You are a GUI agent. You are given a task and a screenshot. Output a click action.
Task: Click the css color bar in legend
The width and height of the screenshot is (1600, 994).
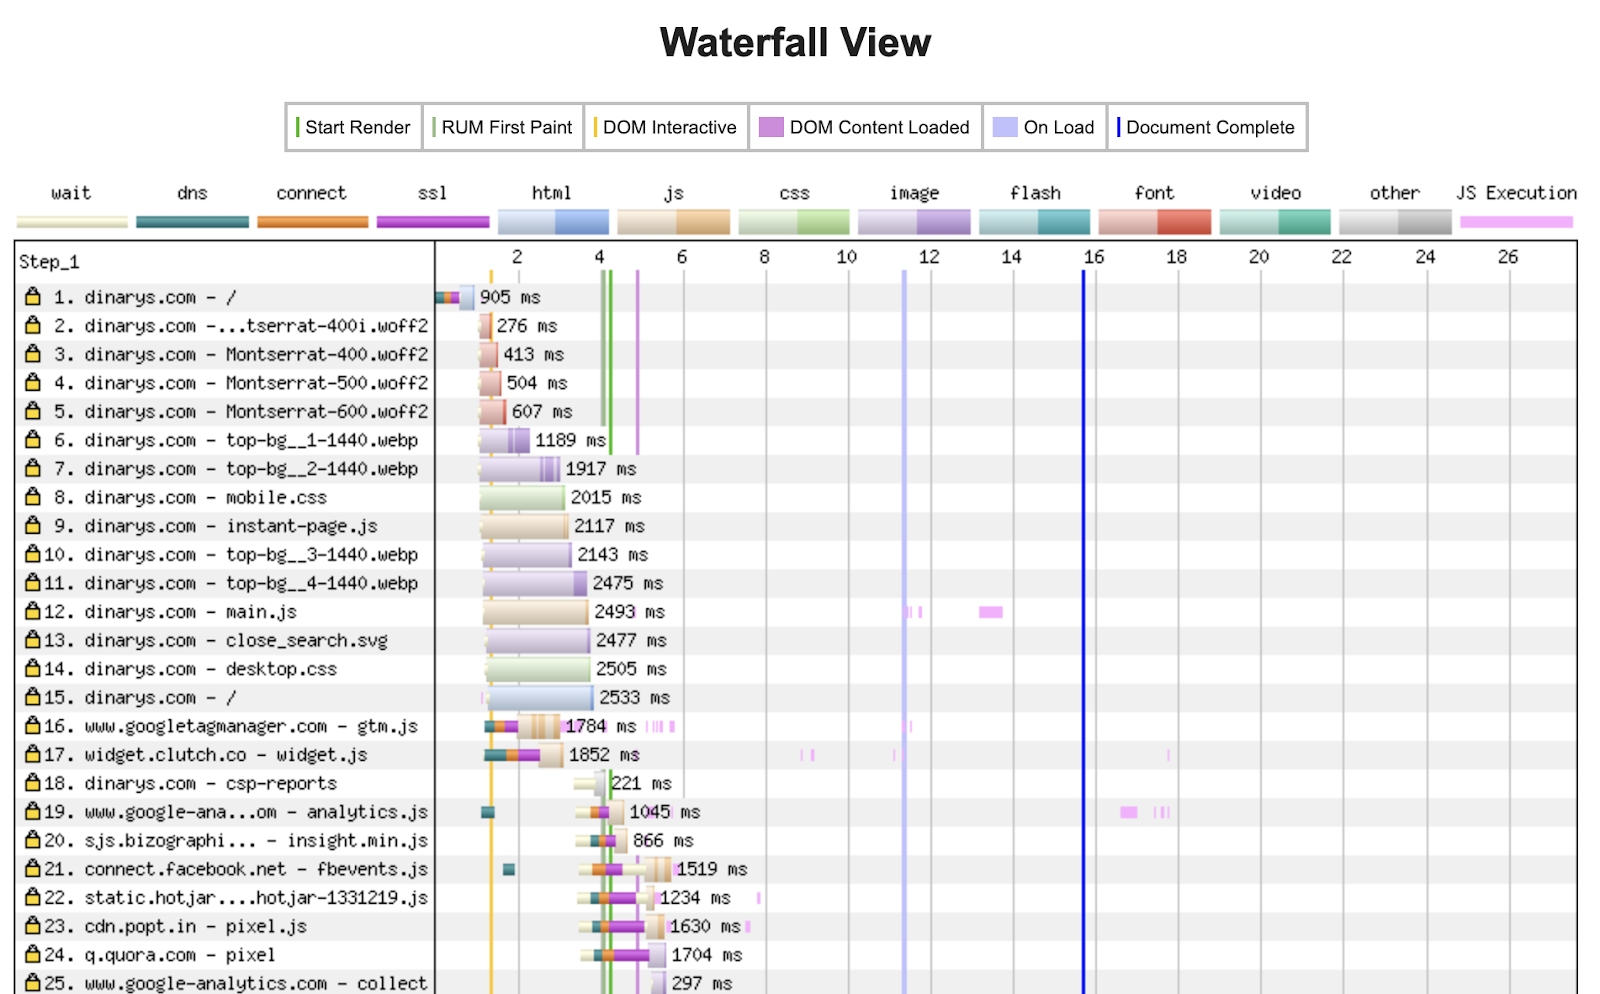794,222
